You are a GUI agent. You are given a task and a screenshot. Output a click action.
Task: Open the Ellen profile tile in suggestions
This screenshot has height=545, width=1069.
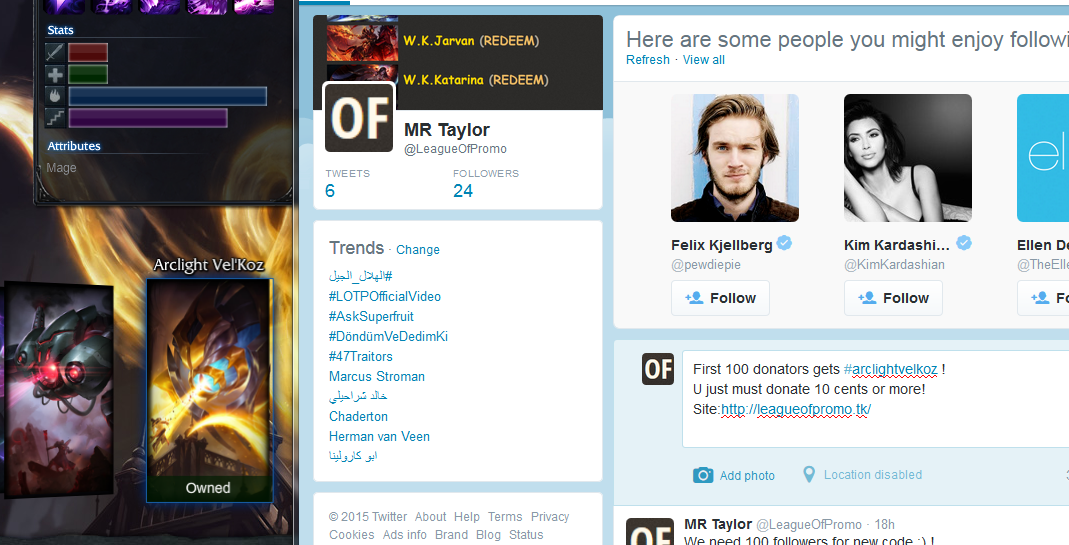pyautogui.click(x=1043, y=158)
